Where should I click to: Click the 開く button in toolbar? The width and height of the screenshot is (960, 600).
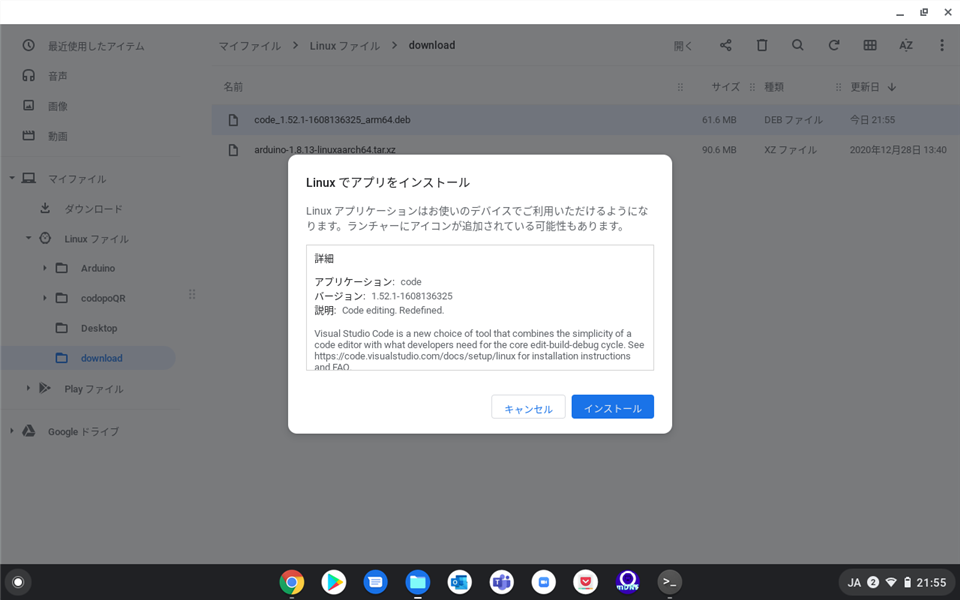[683, 46]
